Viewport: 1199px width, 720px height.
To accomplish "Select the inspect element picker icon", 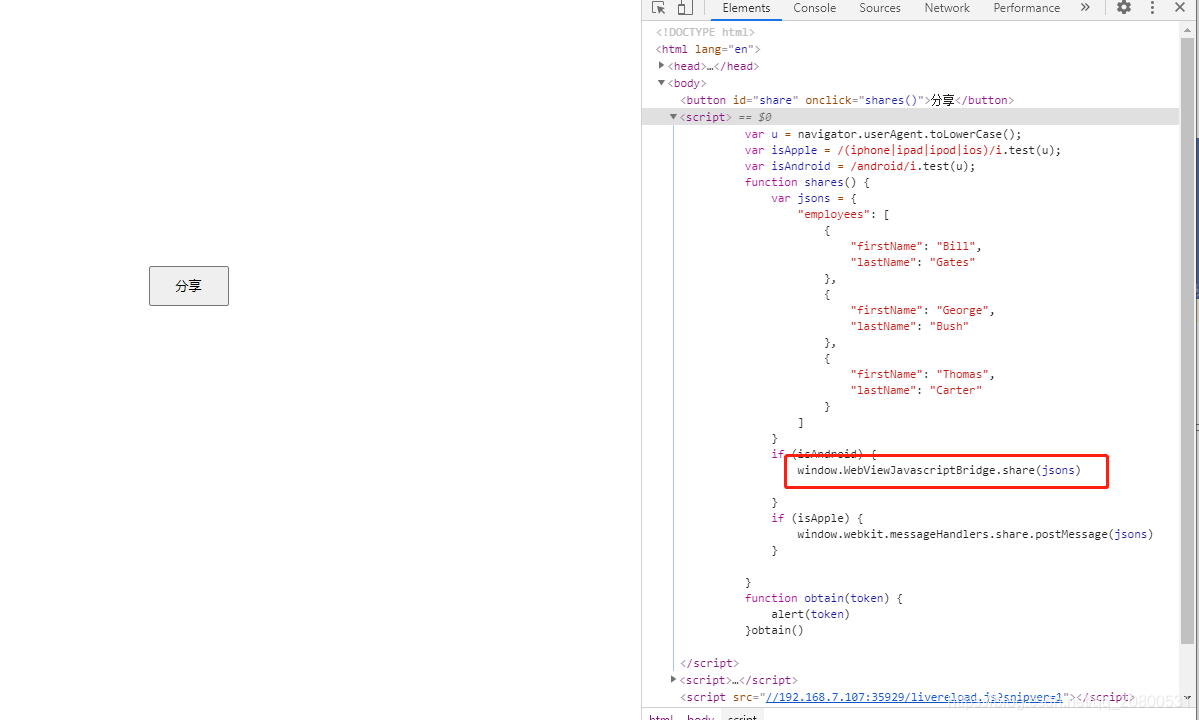I will click(657, 8).
